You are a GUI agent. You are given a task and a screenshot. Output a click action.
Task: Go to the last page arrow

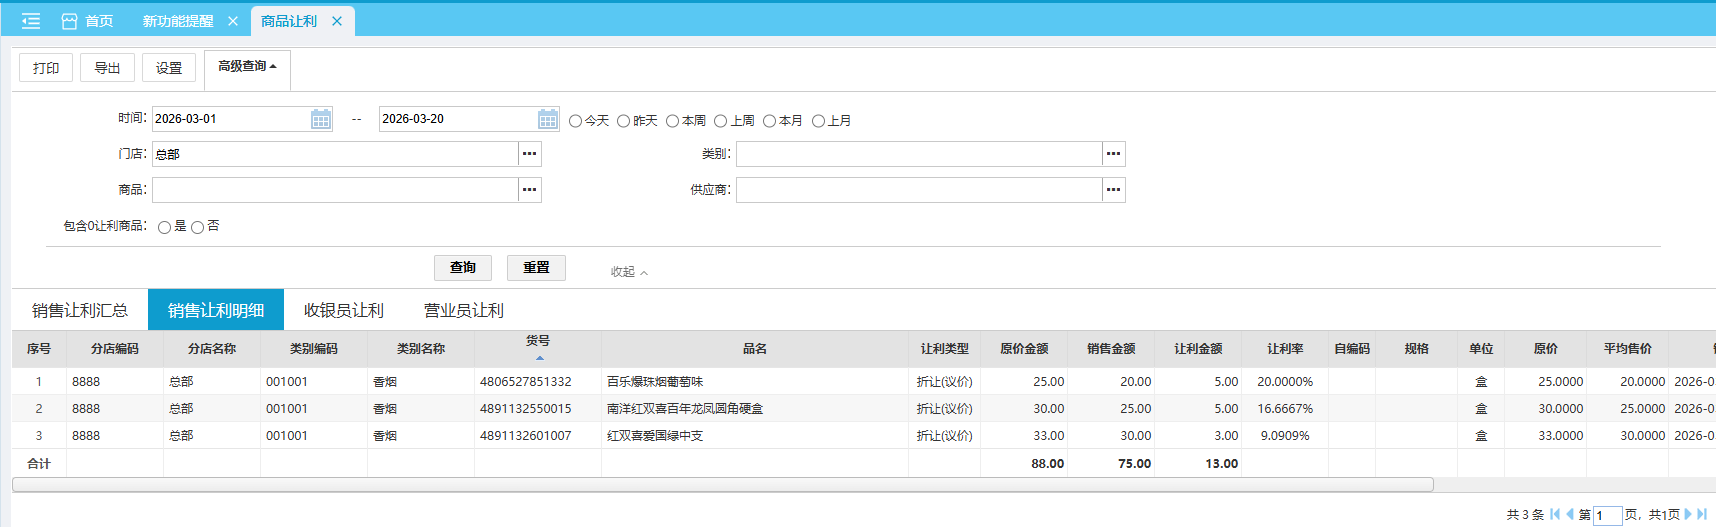(x=1702, y=514)
